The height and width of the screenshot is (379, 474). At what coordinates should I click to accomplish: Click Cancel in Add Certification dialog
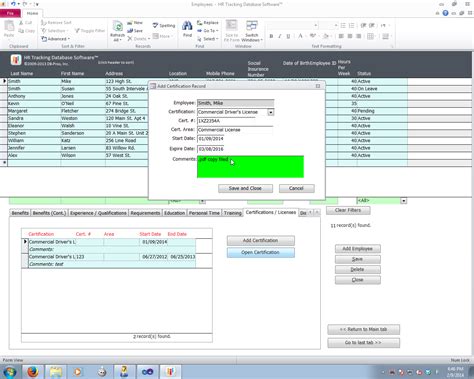point(296,188)
